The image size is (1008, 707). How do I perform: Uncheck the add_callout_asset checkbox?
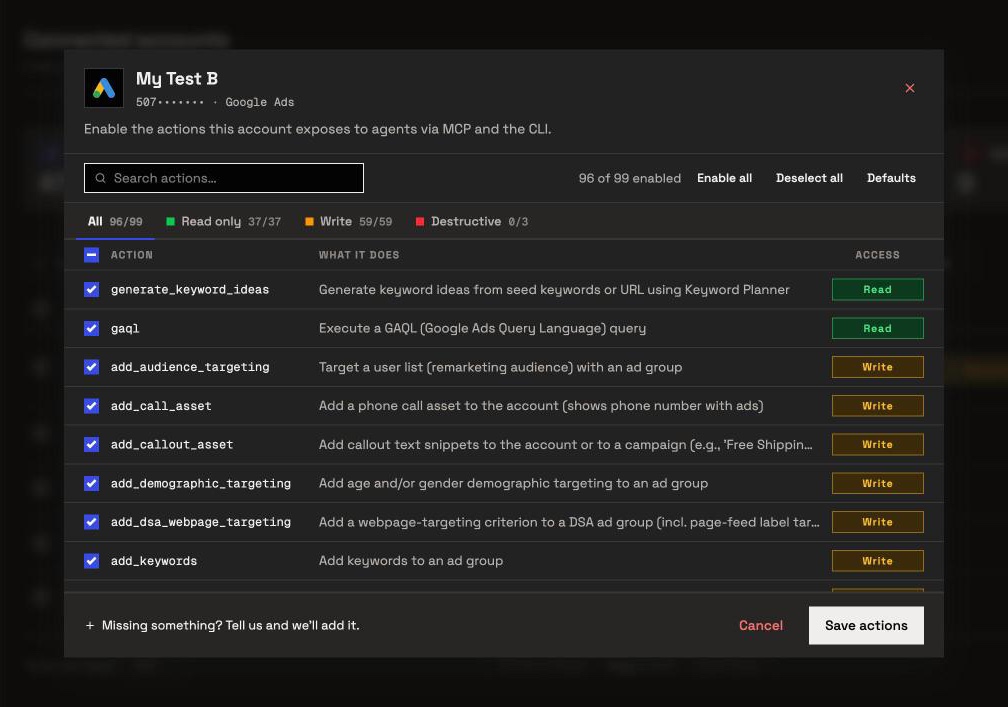coord(91,445)
